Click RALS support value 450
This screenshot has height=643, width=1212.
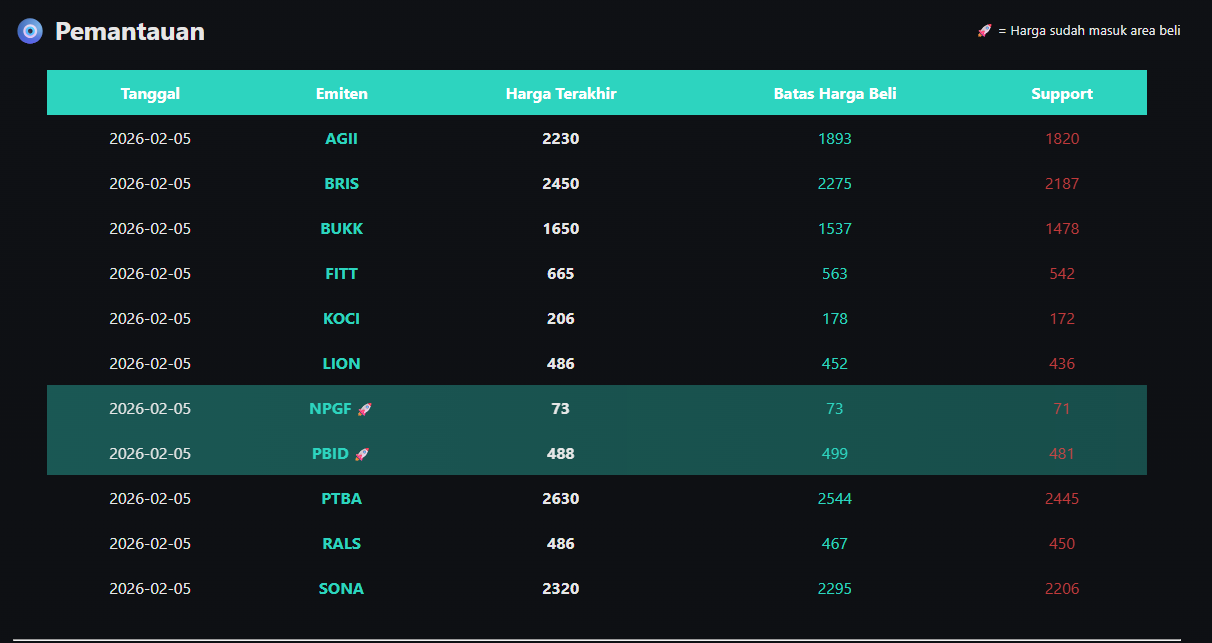(x=1062, y=544)
